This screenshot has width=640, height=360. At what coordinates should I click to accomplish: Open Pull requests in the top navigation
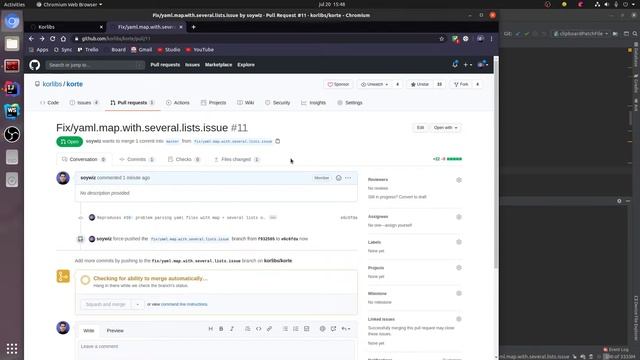tap(165, 65)
